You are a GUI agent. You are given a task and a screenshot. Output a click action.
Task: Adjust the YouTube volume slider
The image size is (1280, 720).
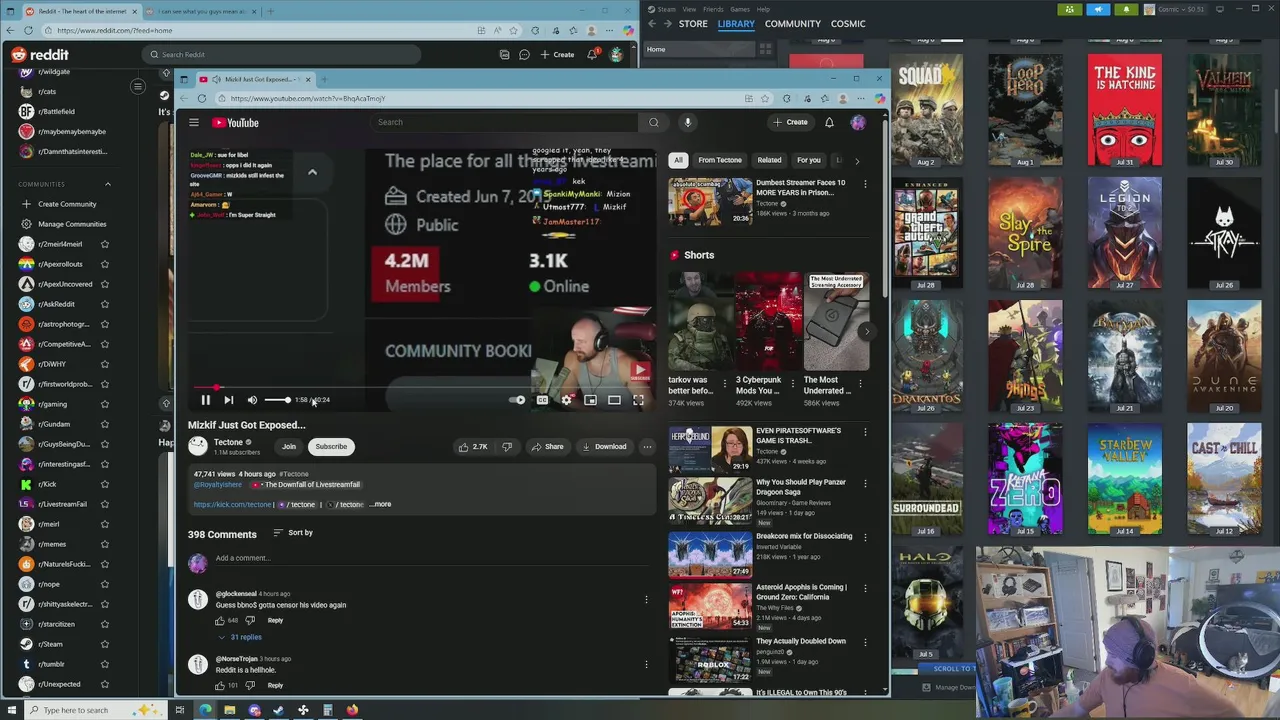tap(277, 400)
